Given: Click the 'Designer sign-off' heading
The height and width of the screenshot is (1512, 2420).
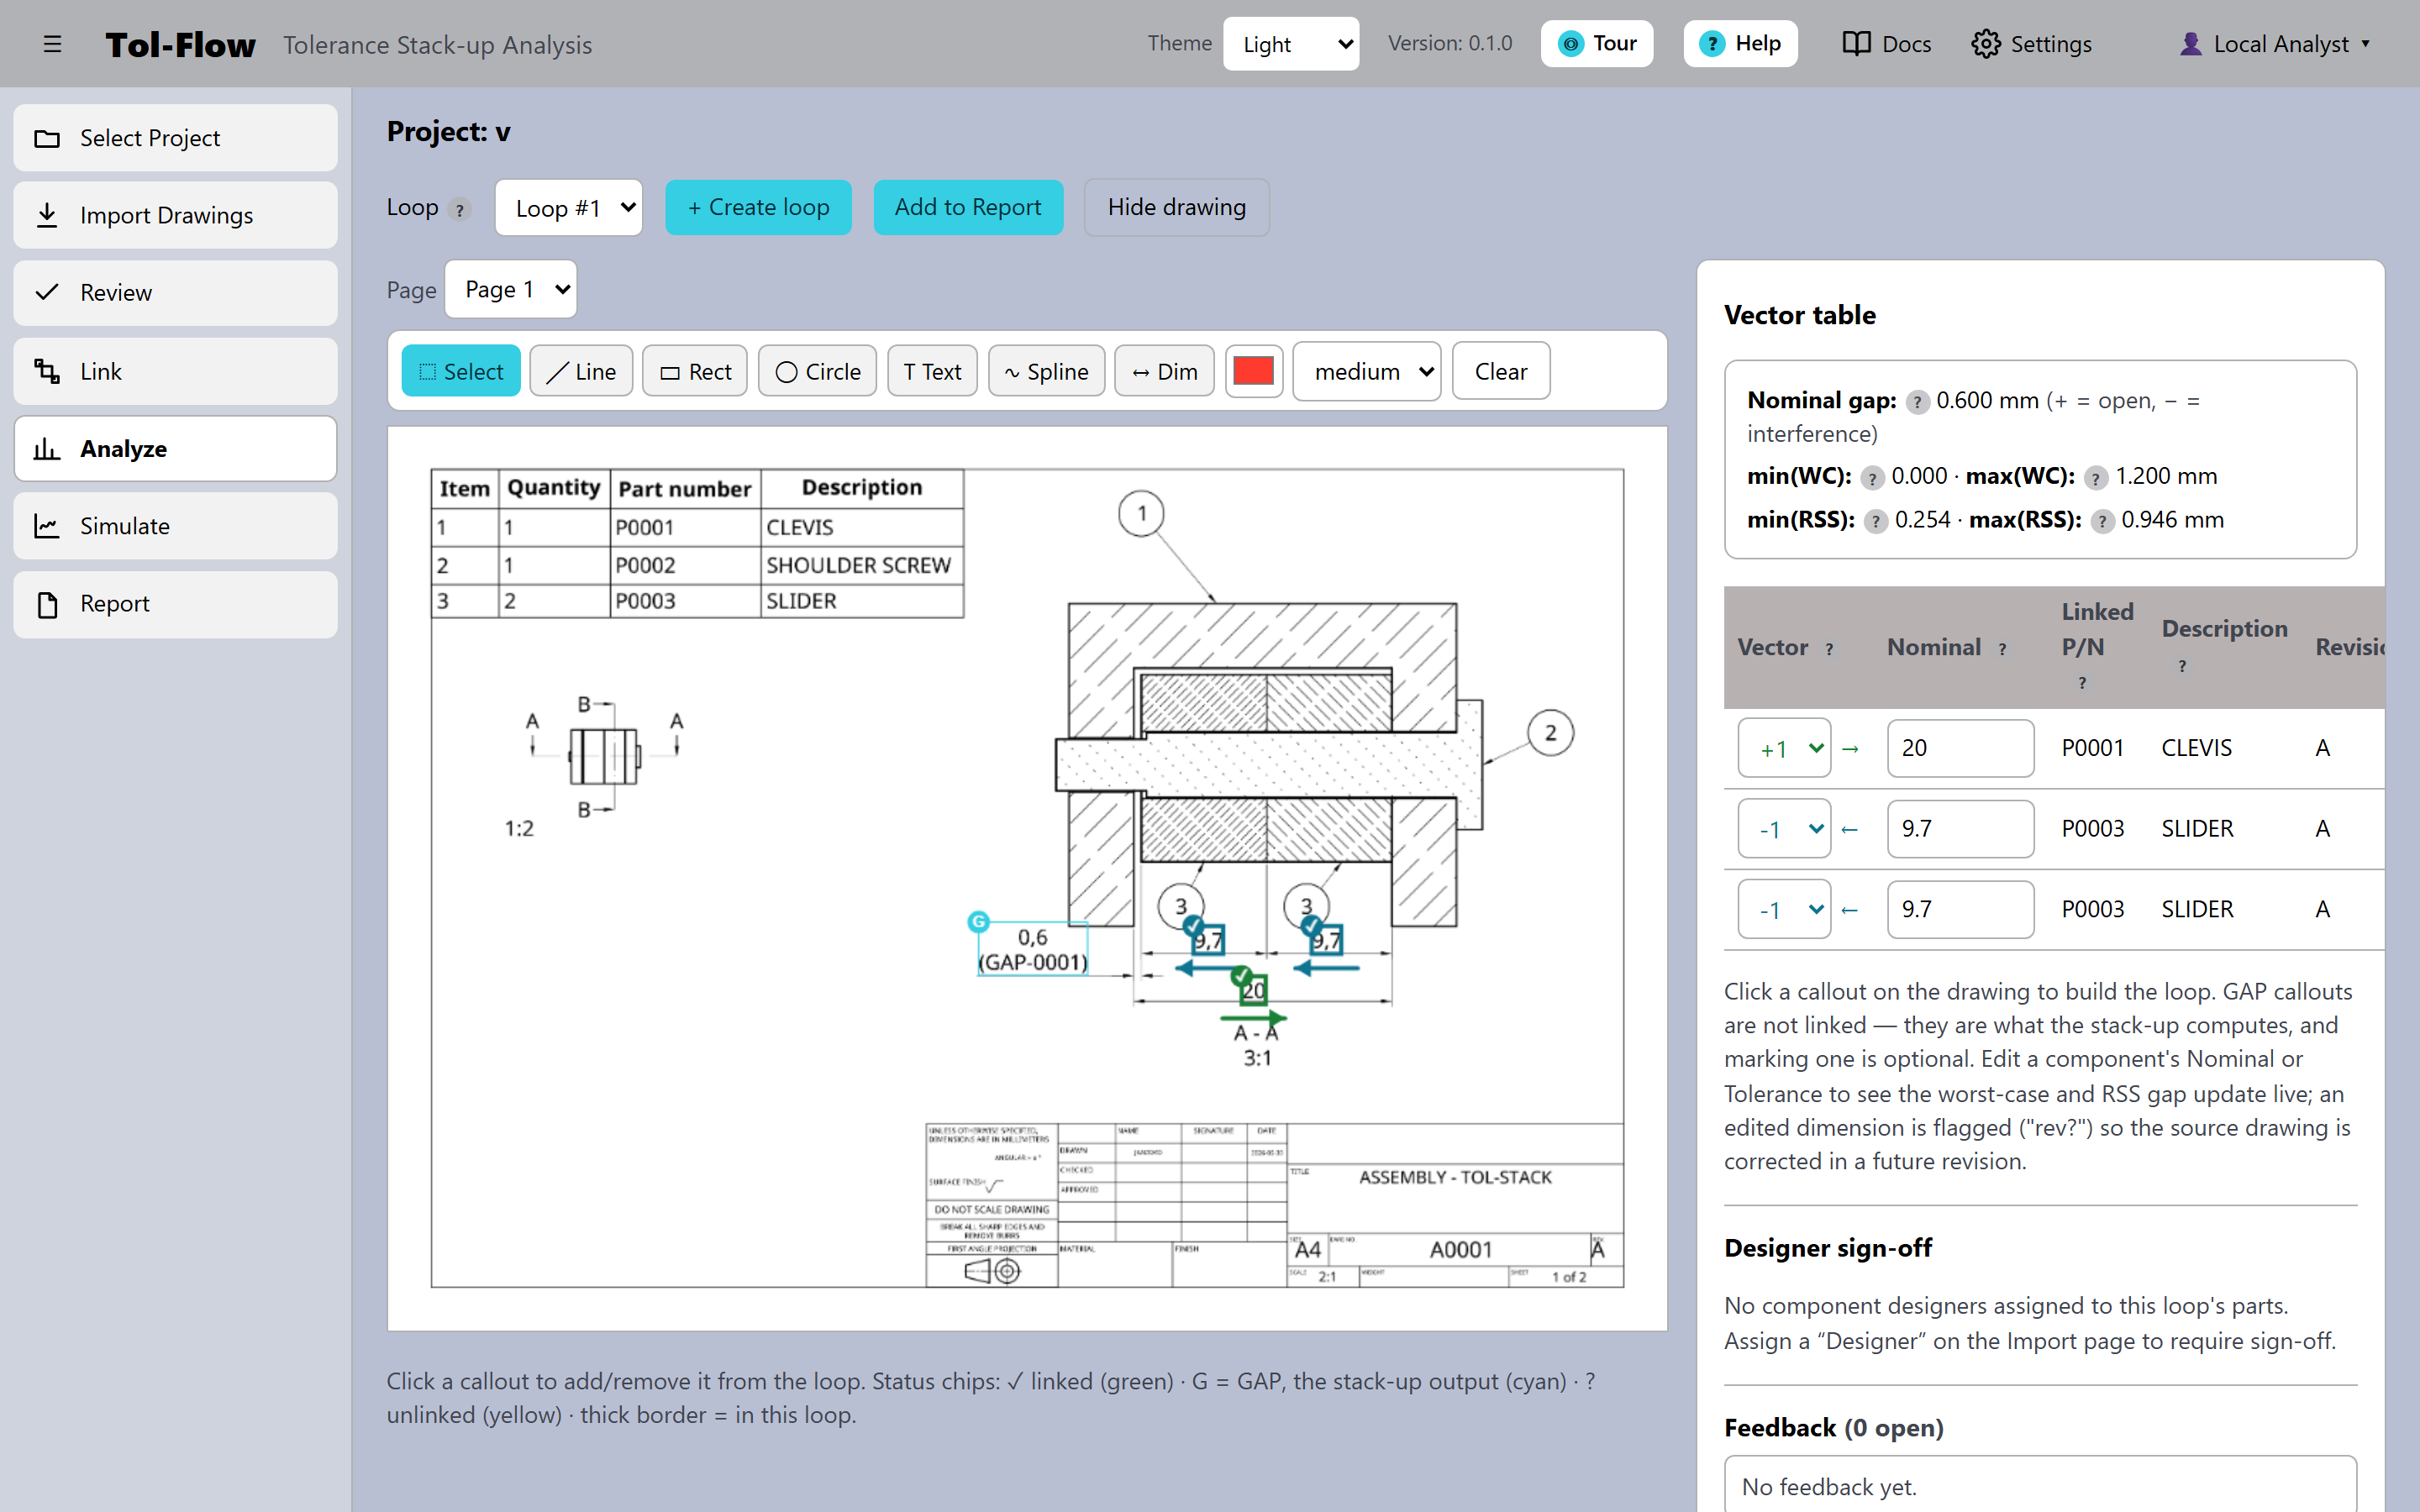Looking at the screenshot, I should pyautogui.click(x=1828, y=1248).
